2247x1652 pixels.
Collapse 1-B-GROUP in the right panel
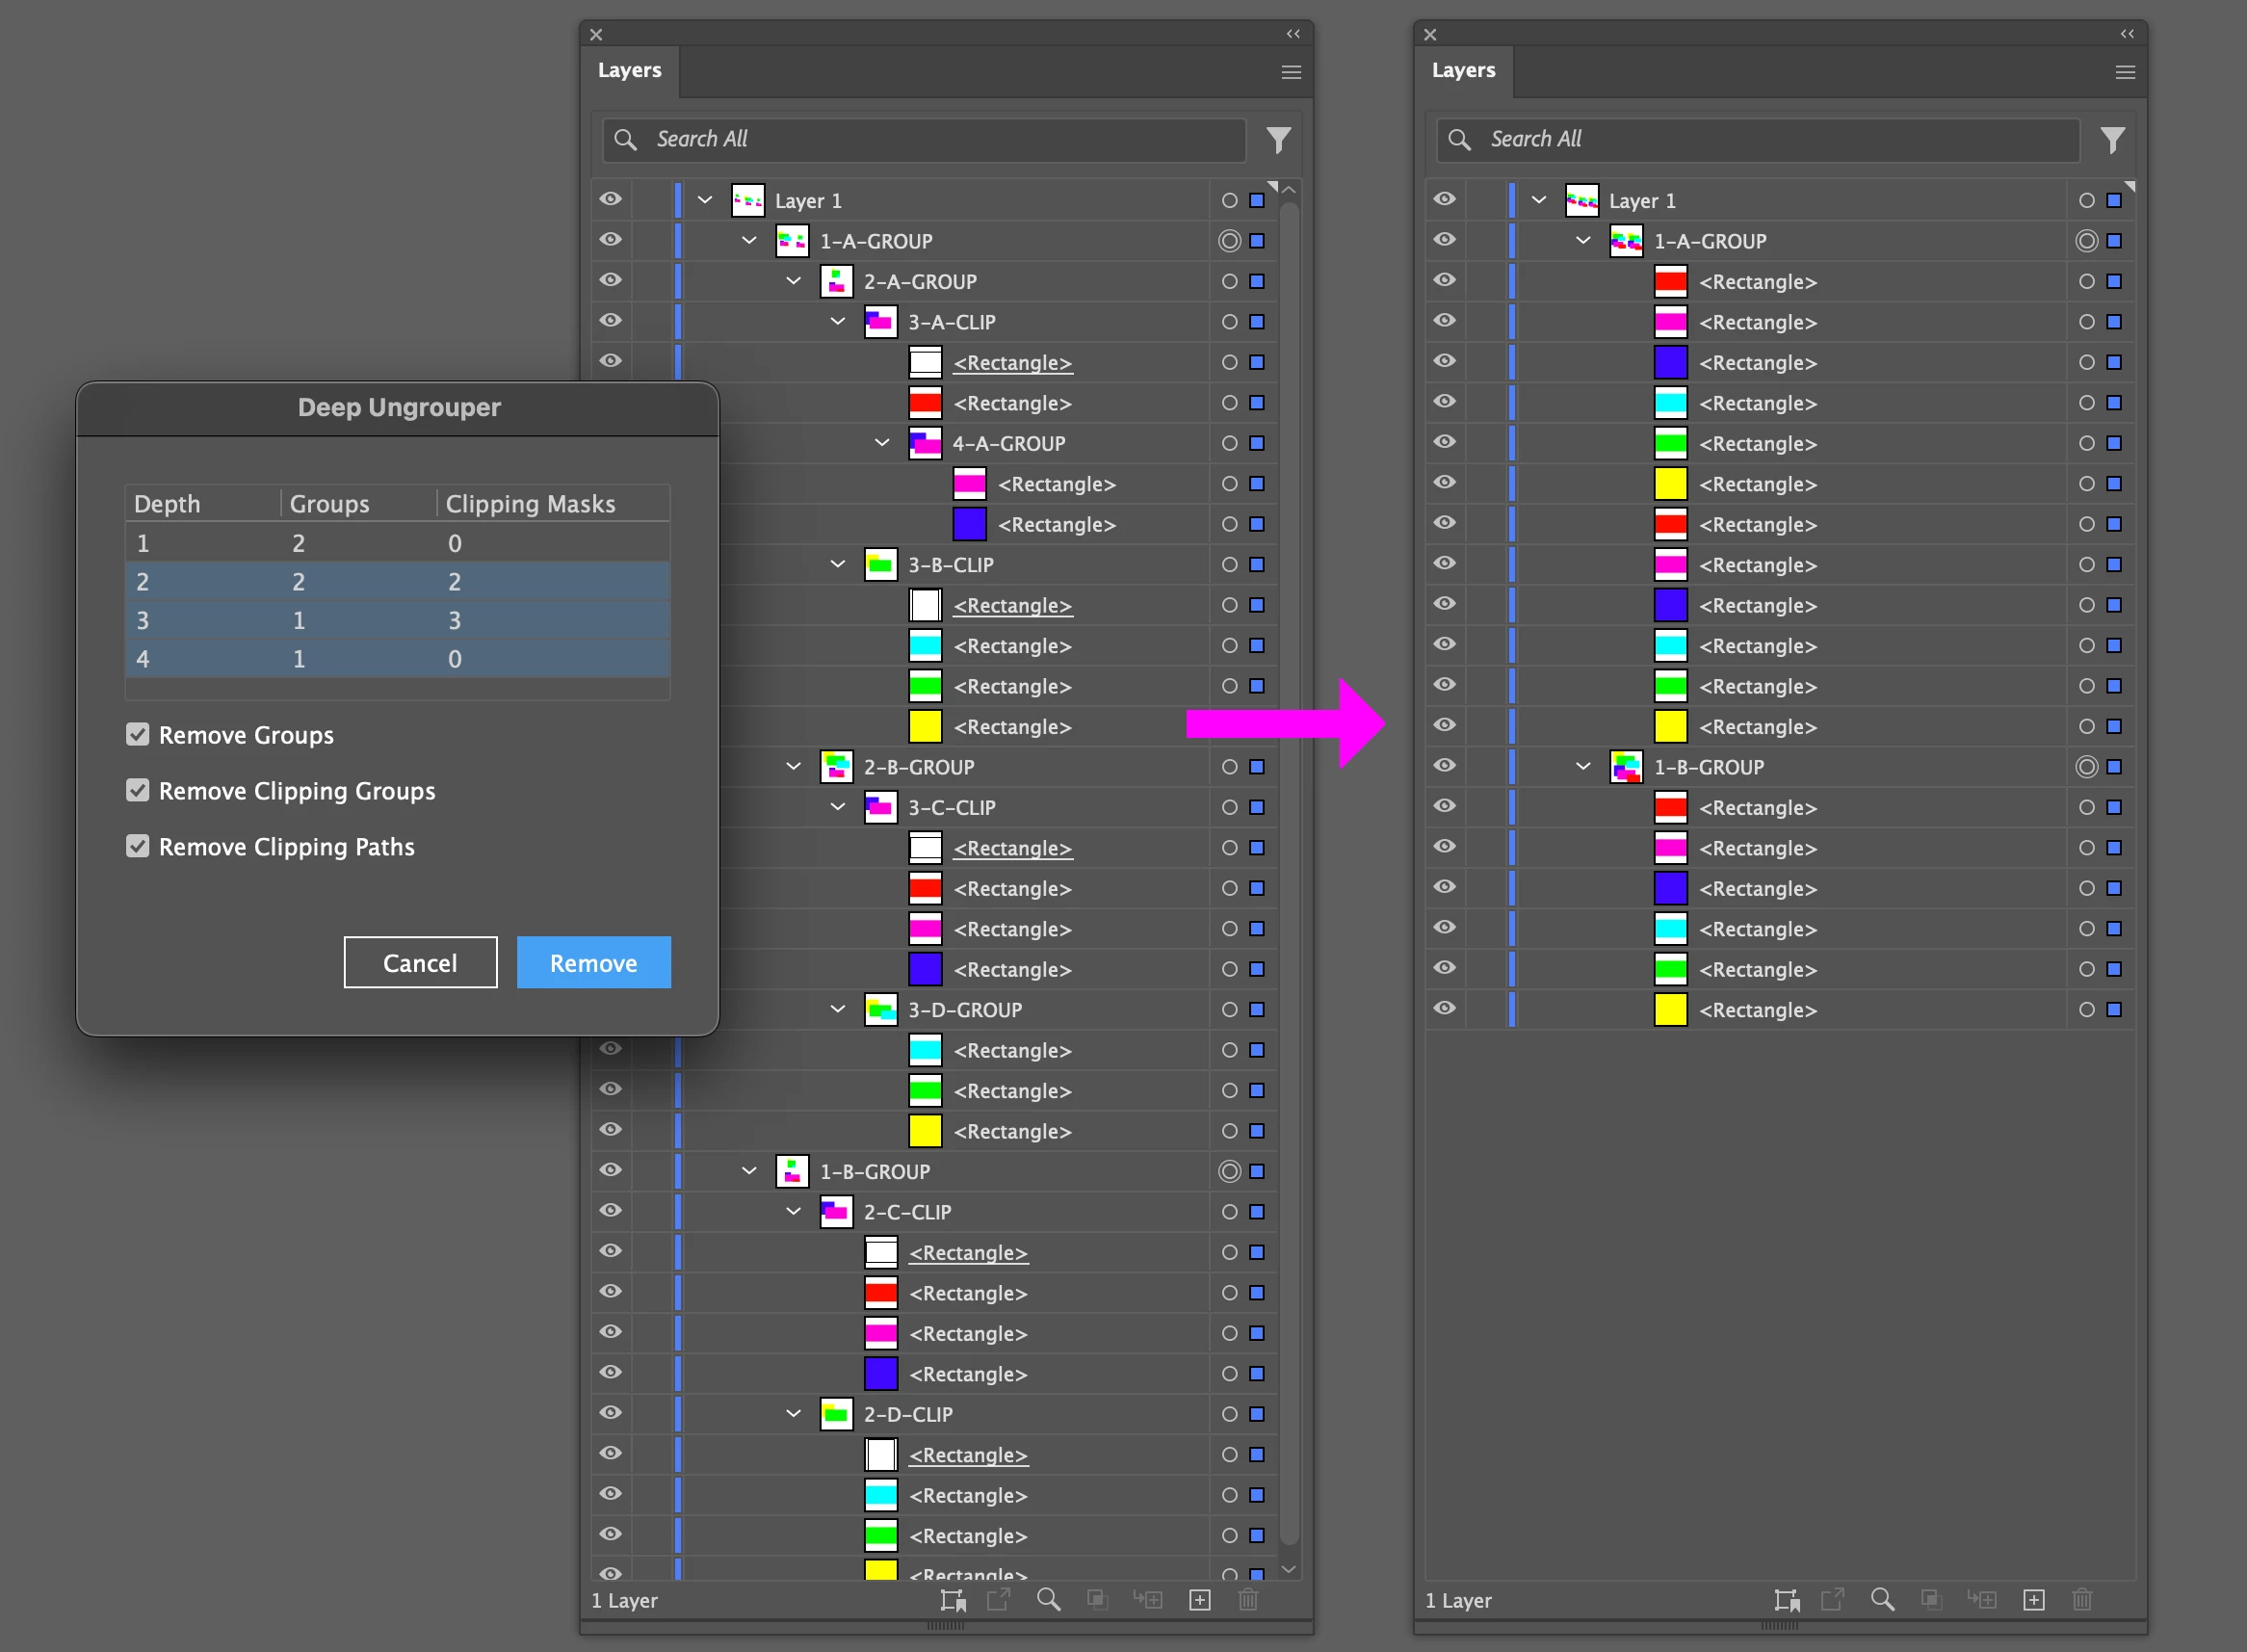(1583, 767)
